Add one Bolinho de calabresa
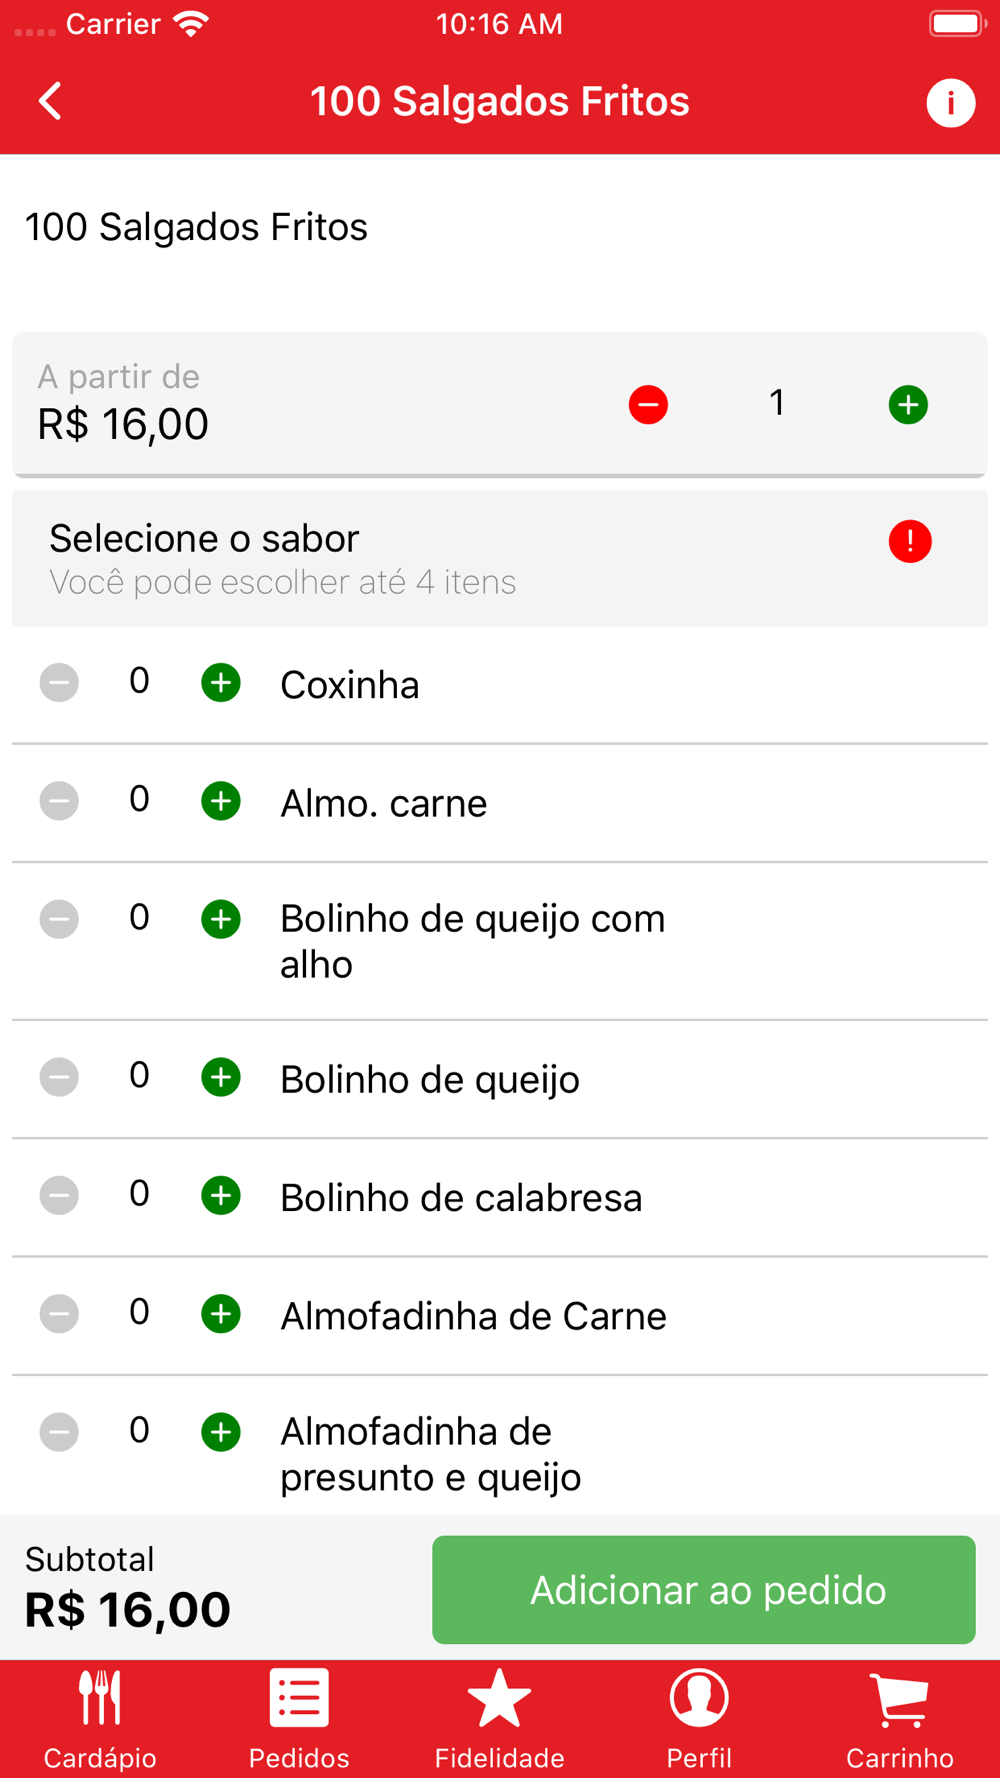Screen dimensions: 1000x1778 tap(221, 1195)
